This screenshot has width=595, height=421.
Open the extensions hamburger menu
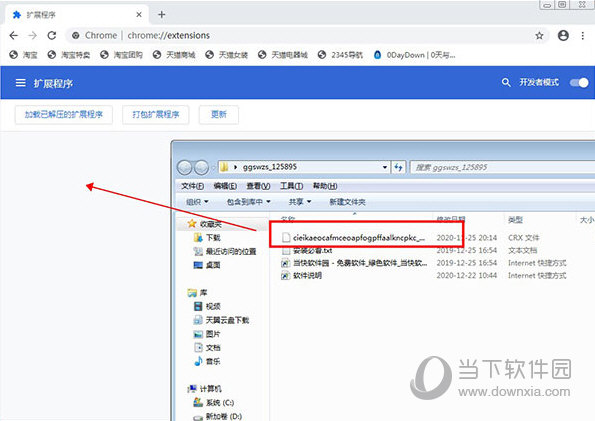coord(20,83)
